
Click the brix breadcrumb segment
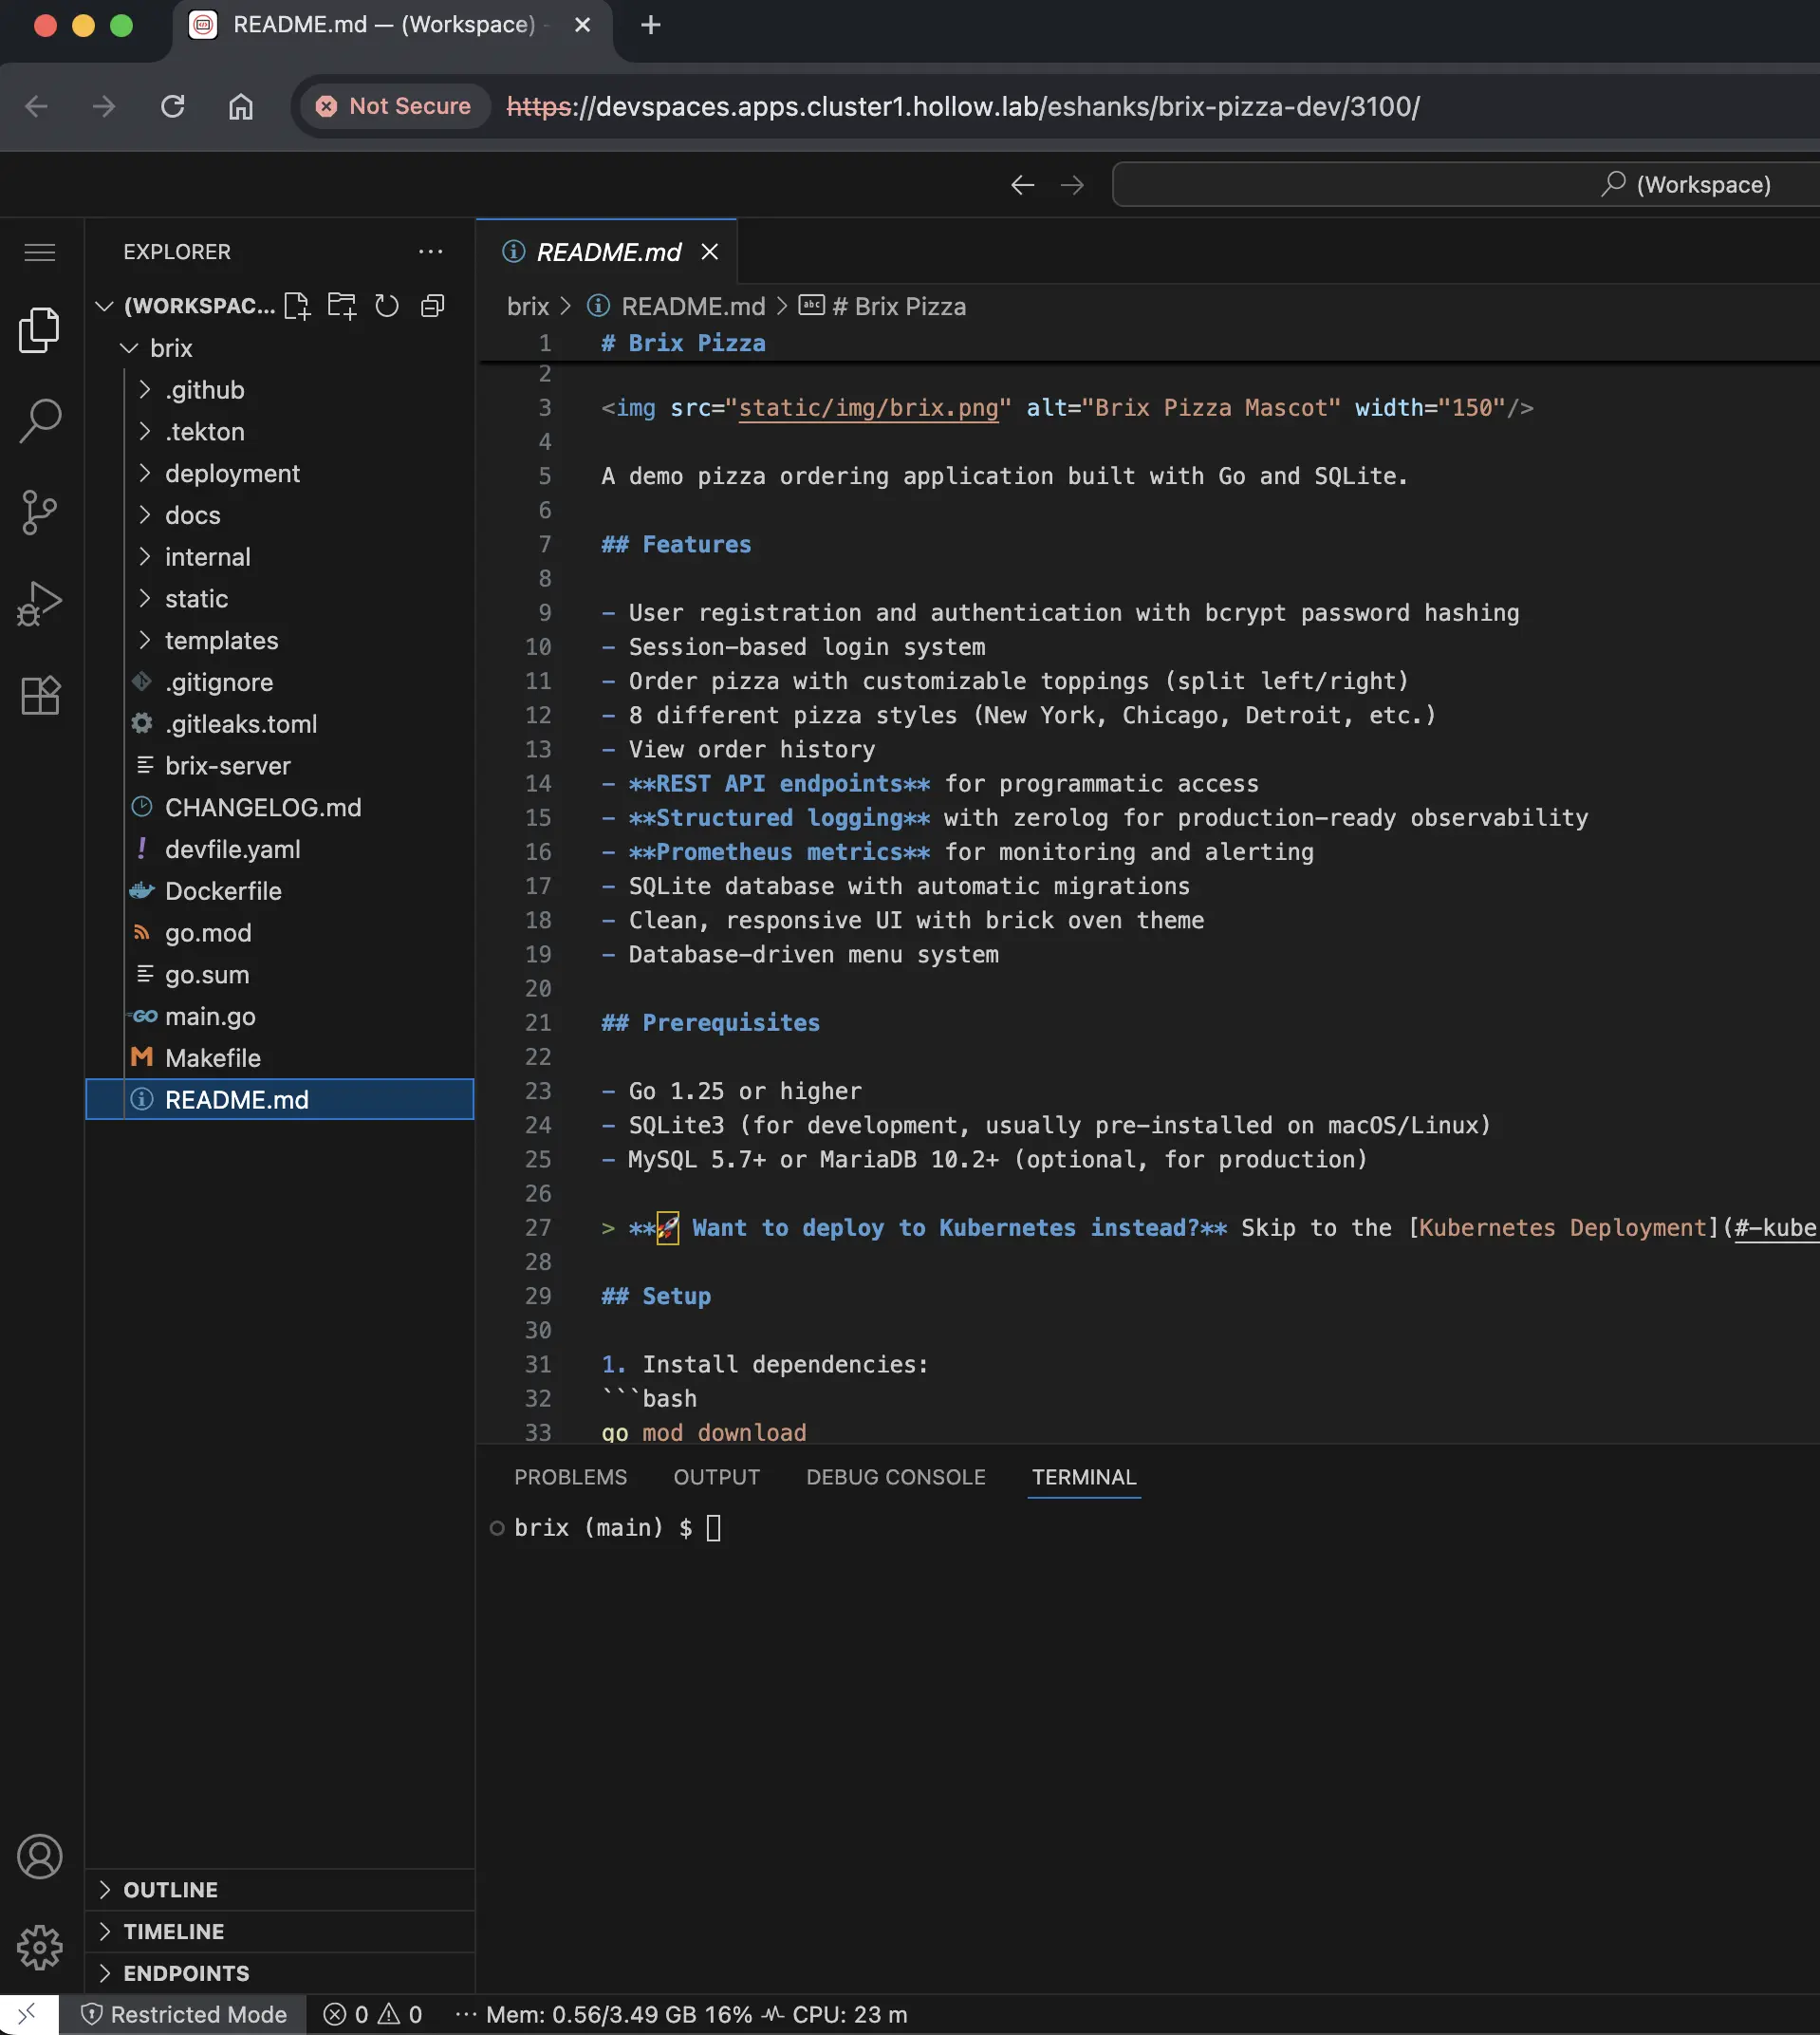(527, 306)
